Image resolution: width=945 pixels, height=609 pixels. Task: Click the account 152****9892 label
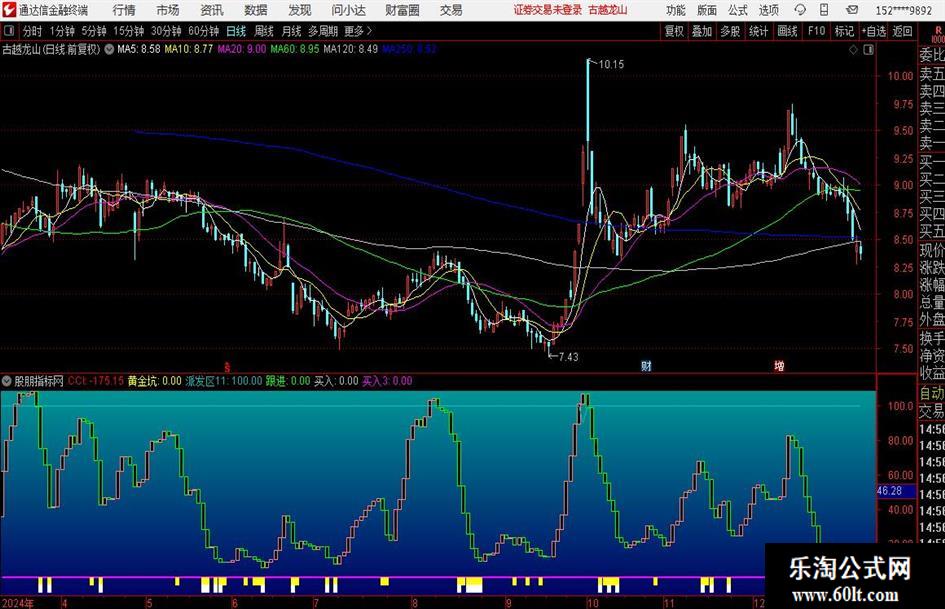point(903,10)
